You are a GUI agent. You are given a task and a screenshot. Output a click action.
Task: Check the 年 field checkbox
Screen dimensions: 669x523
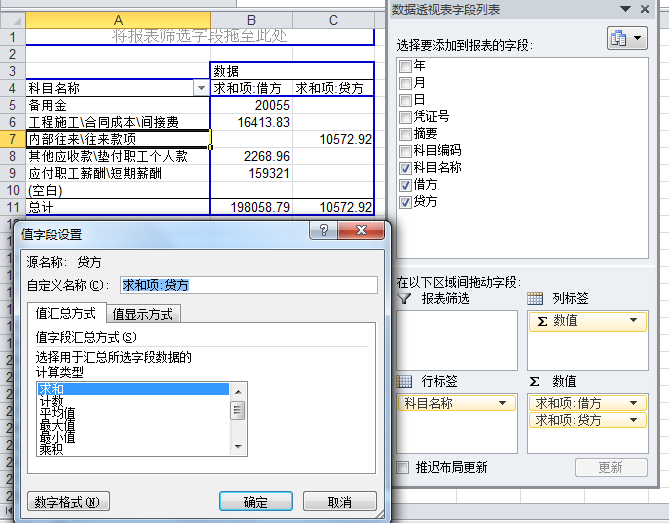pos(405,65)
